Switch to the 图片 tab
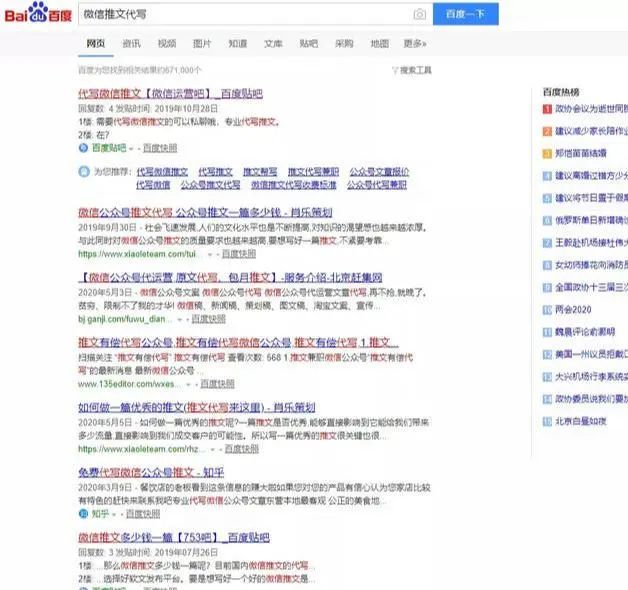 (x=202, y=44)
